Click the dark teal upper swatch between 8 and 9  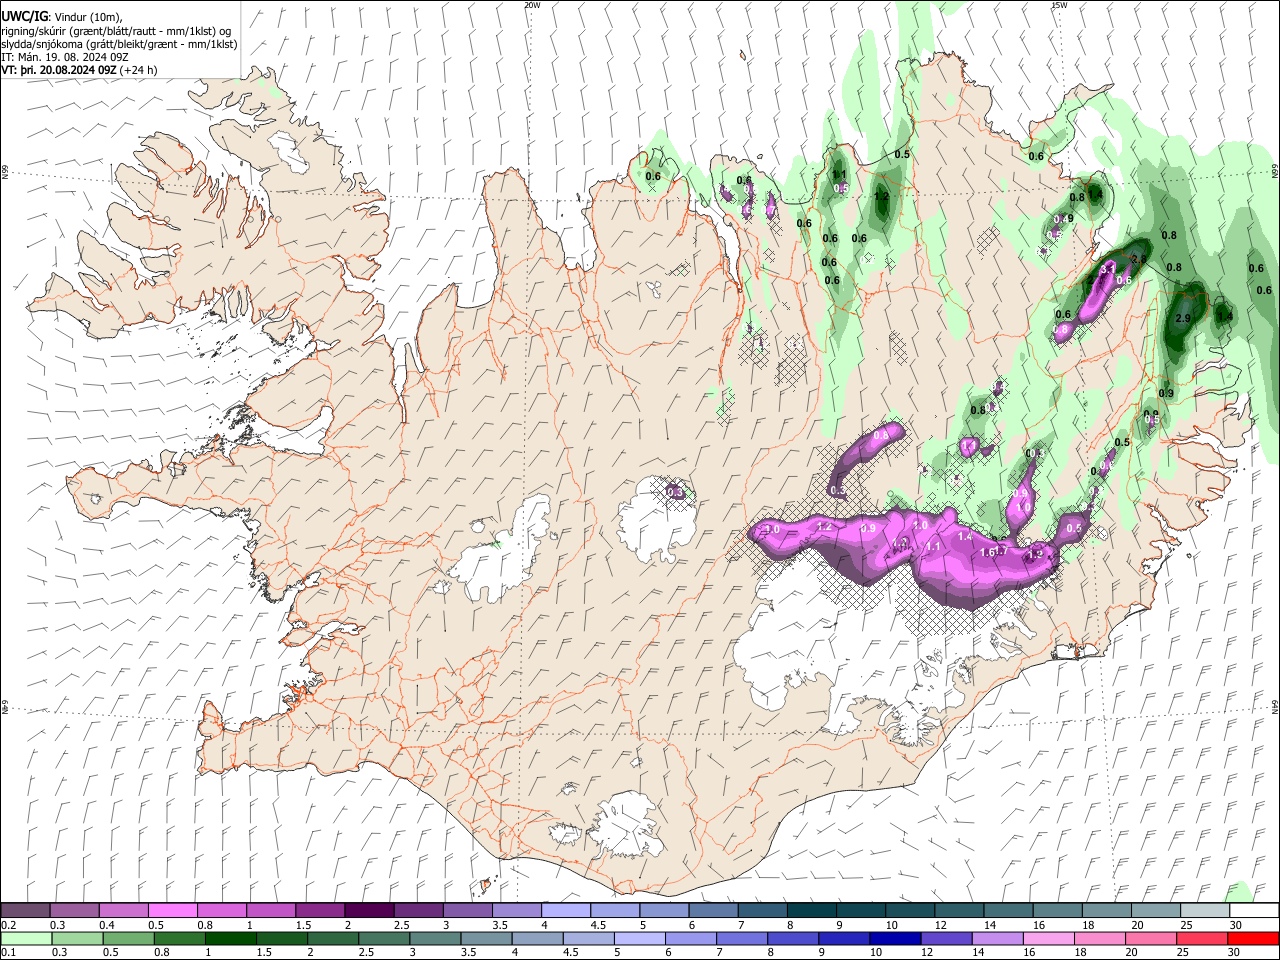pos(812,911)
